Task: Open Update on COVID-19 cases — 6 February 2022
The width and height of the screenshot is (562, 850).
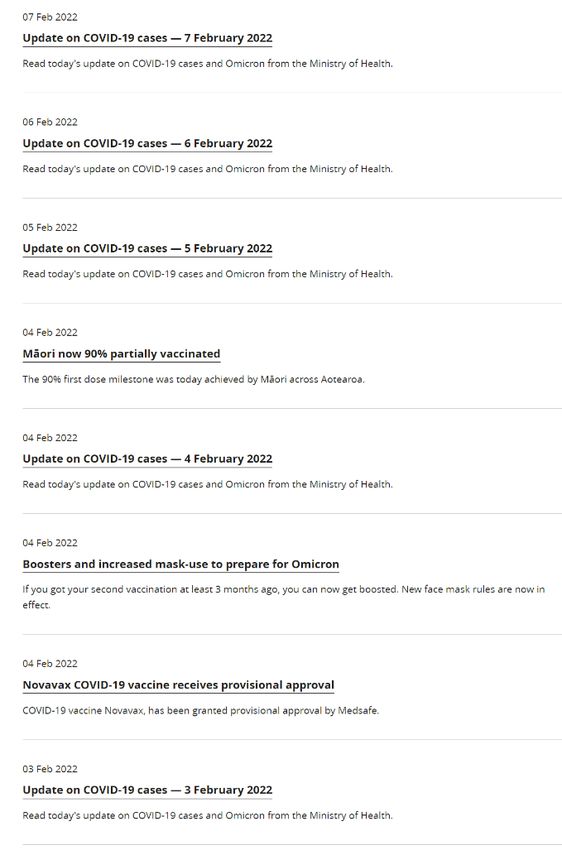Action: click(147, 143)
